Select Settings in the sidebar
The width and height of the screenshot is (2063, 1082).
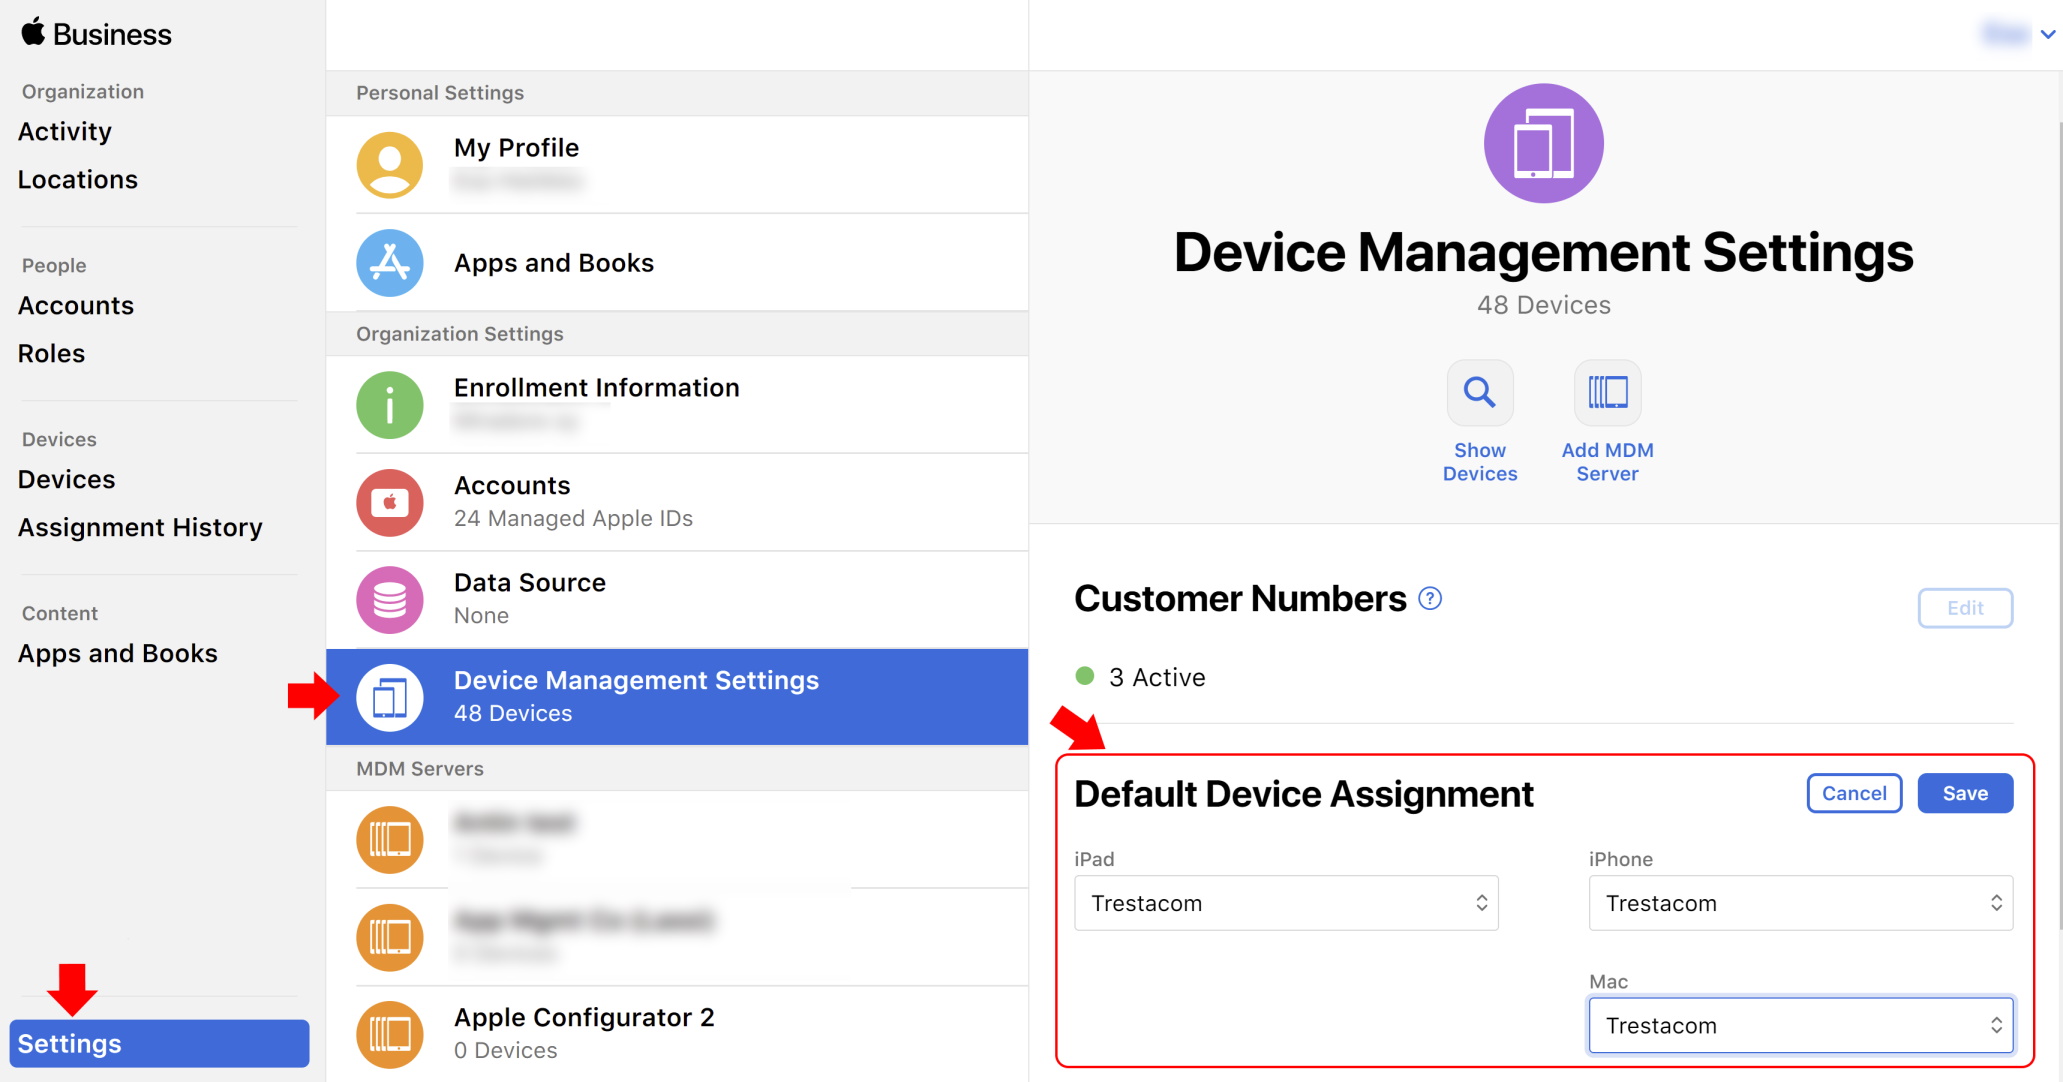click(x=160, y=1043)
